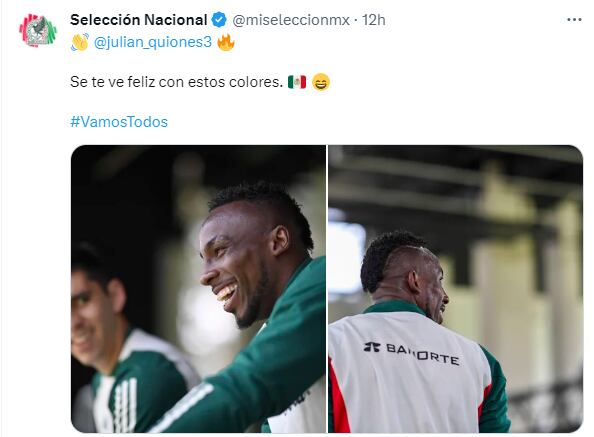Open the #VamosTodos hashtag
This screenshot has height=437, width=594.
119,122
